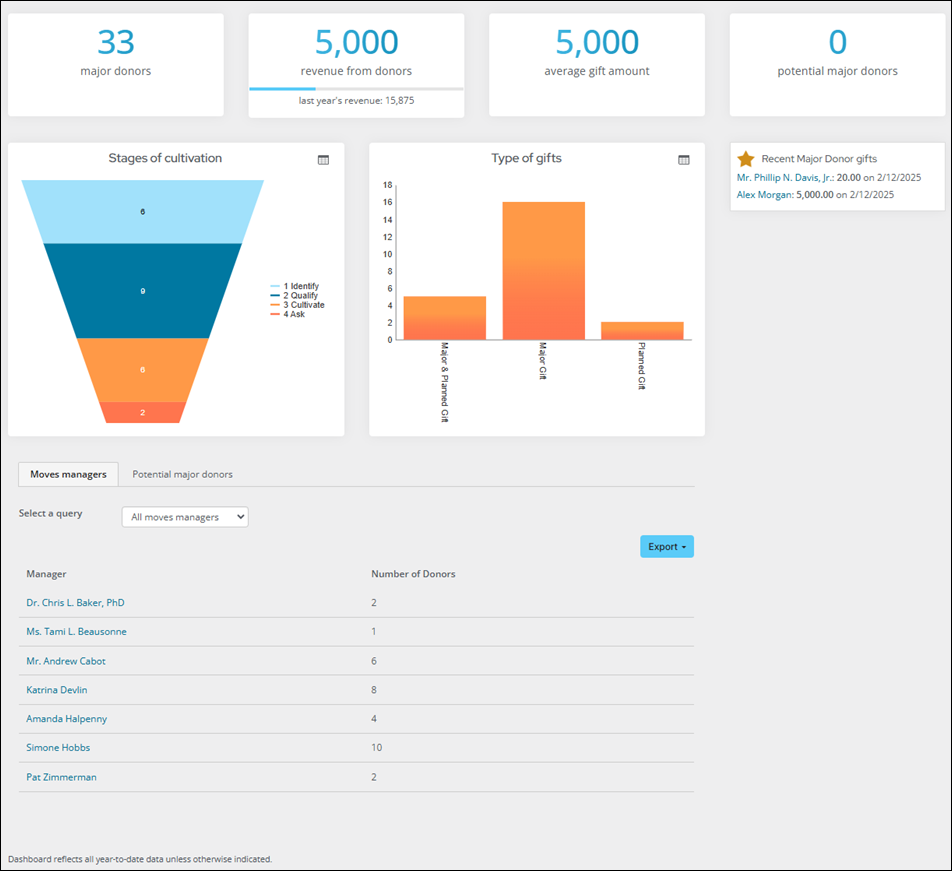
Task: Open Katrina Devlin manager link
Action: 56,690
